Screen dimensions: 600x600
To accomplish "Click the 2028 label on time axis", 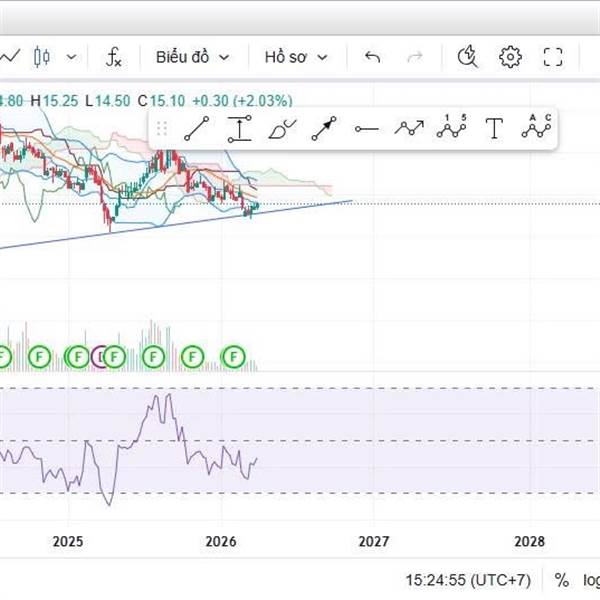I will click(529, 541).
